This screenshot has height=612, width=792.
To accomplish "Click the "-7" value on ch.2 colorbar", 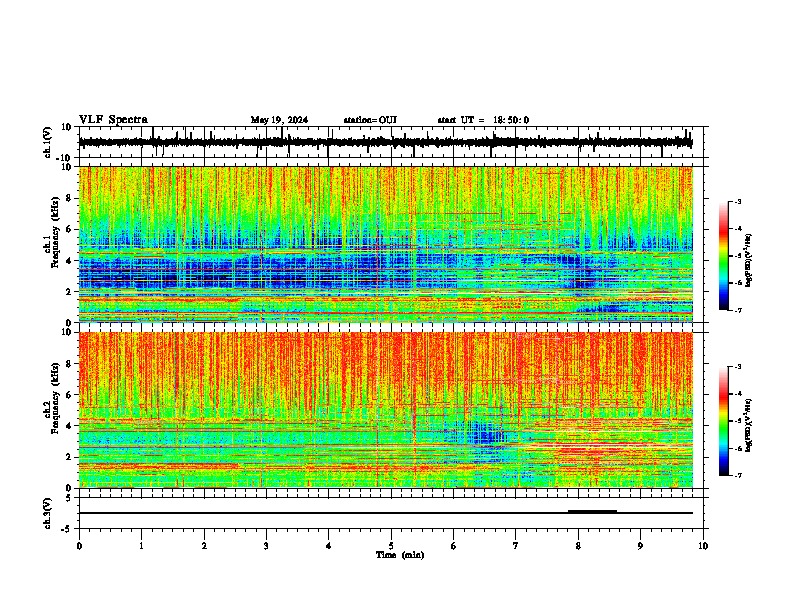I will click(738, 476).
